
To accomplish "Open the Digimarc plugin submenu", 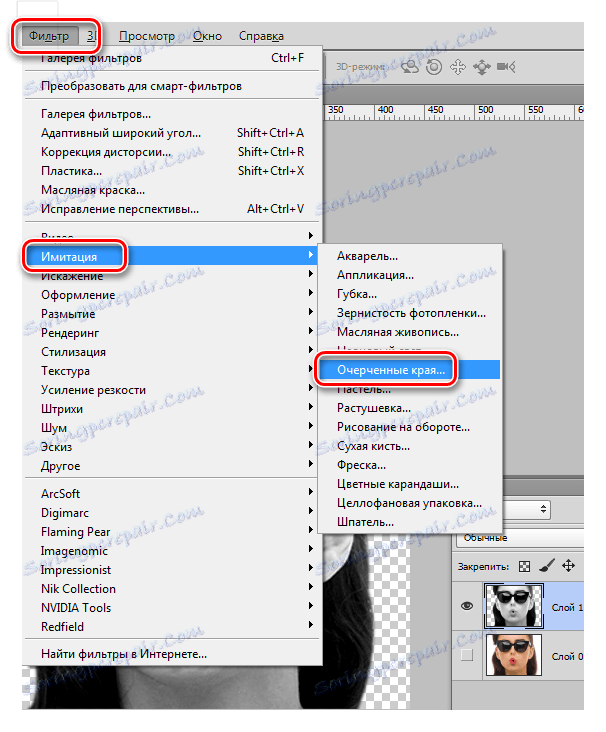I will pyautogui.click(x=172, y=513).
